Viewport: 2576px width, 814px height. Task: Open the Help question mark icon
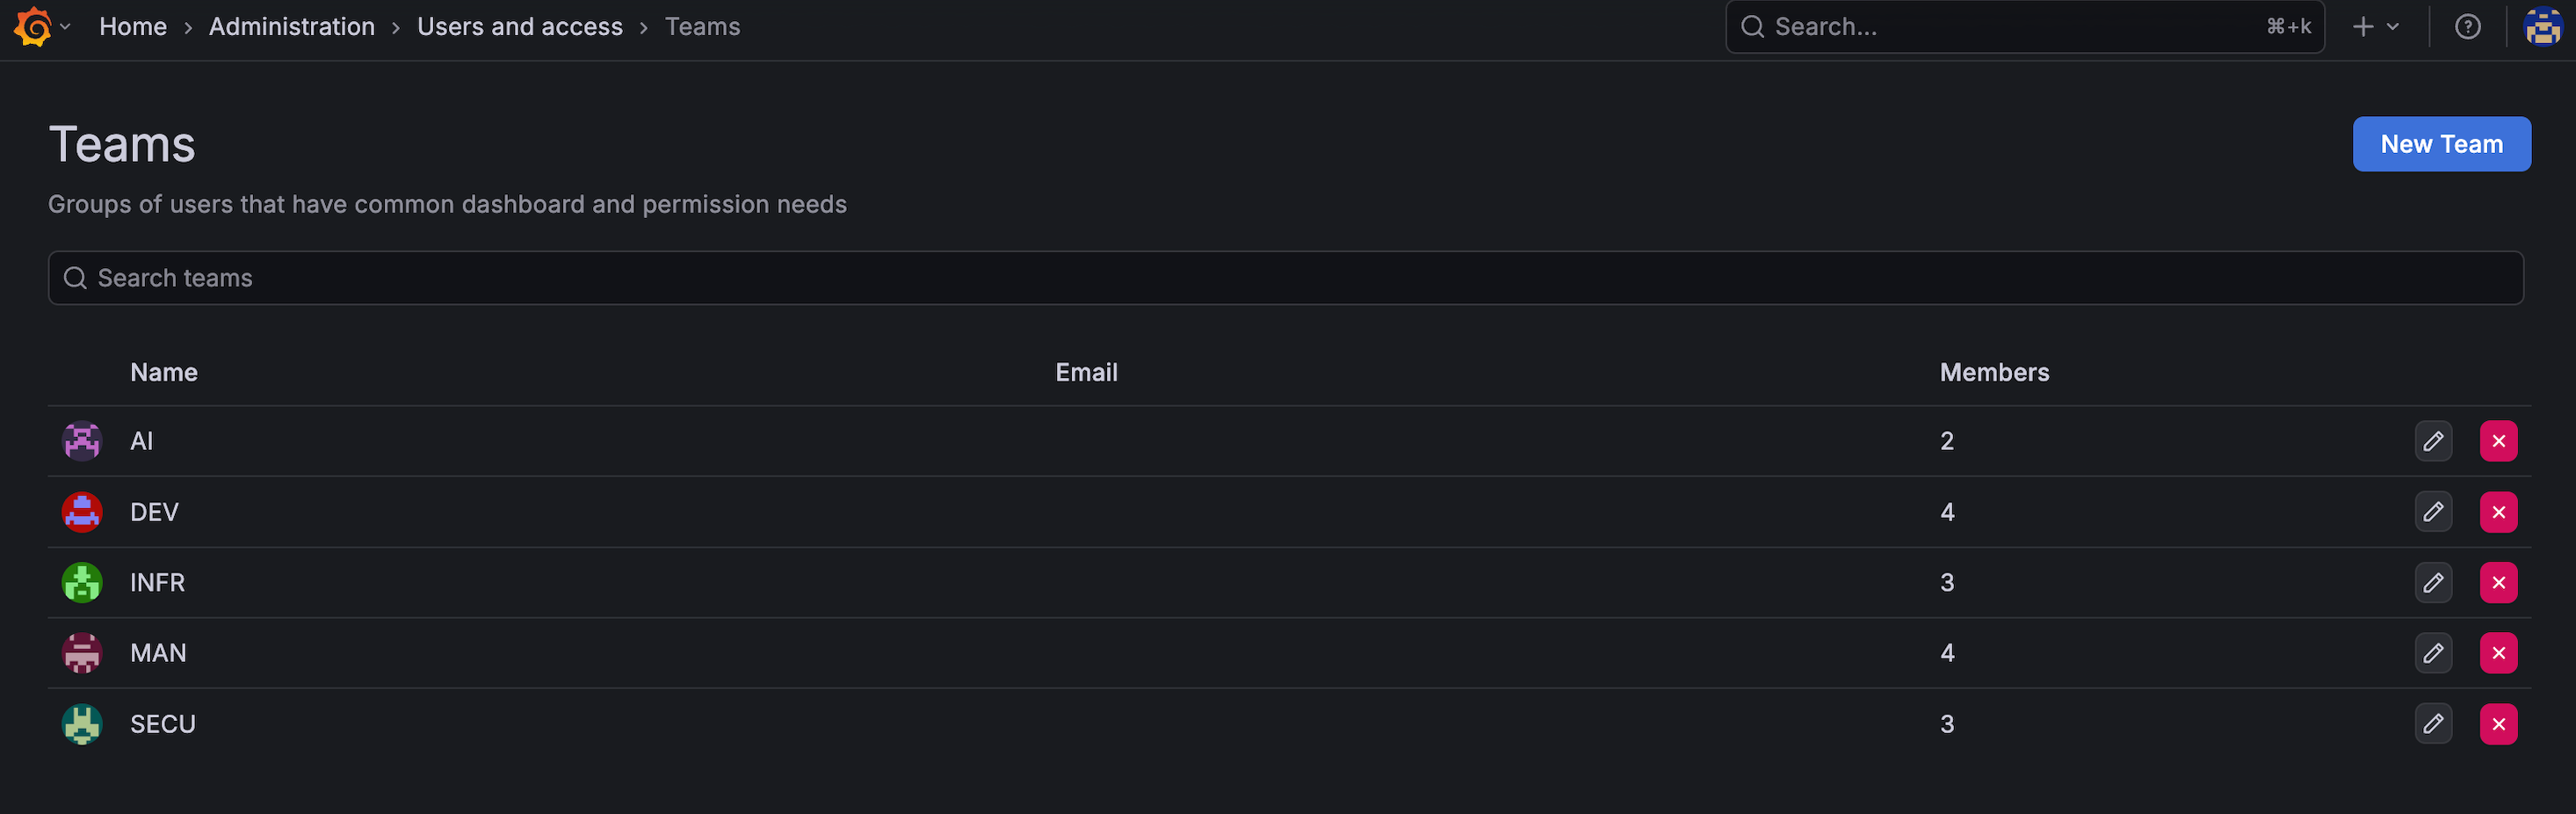tap(2468, 26)
